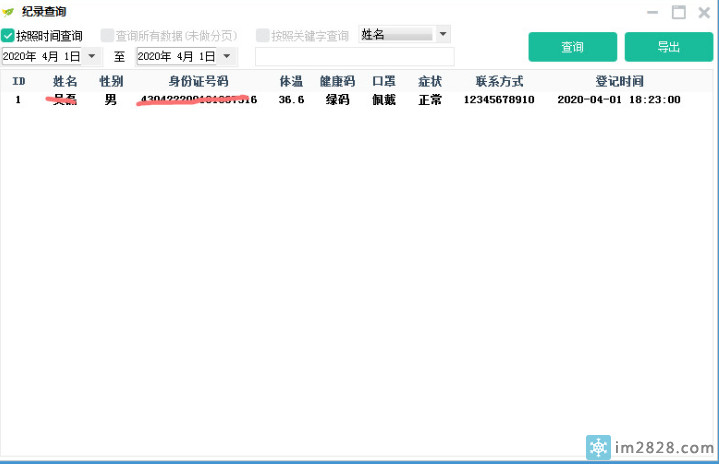Viewport: 721px width, 465px height.
Task: Sort by the ID column header
Action: 18,81
